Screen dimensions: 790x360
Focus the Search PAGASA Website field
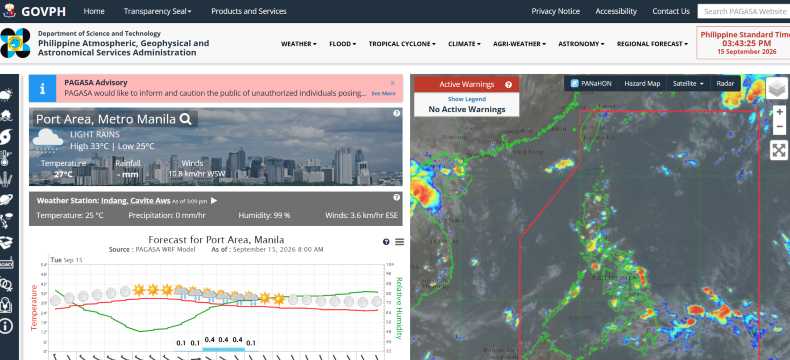pyautogui.click(x=743, y=11)
